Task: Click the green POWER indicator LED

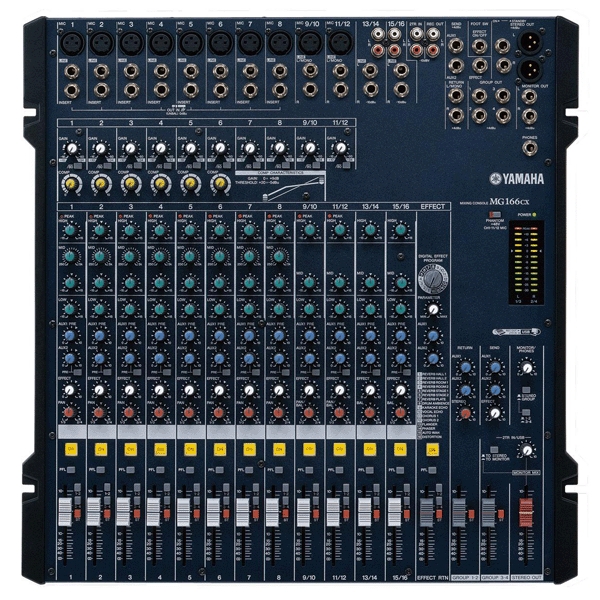Action: [x=535, y=215]
